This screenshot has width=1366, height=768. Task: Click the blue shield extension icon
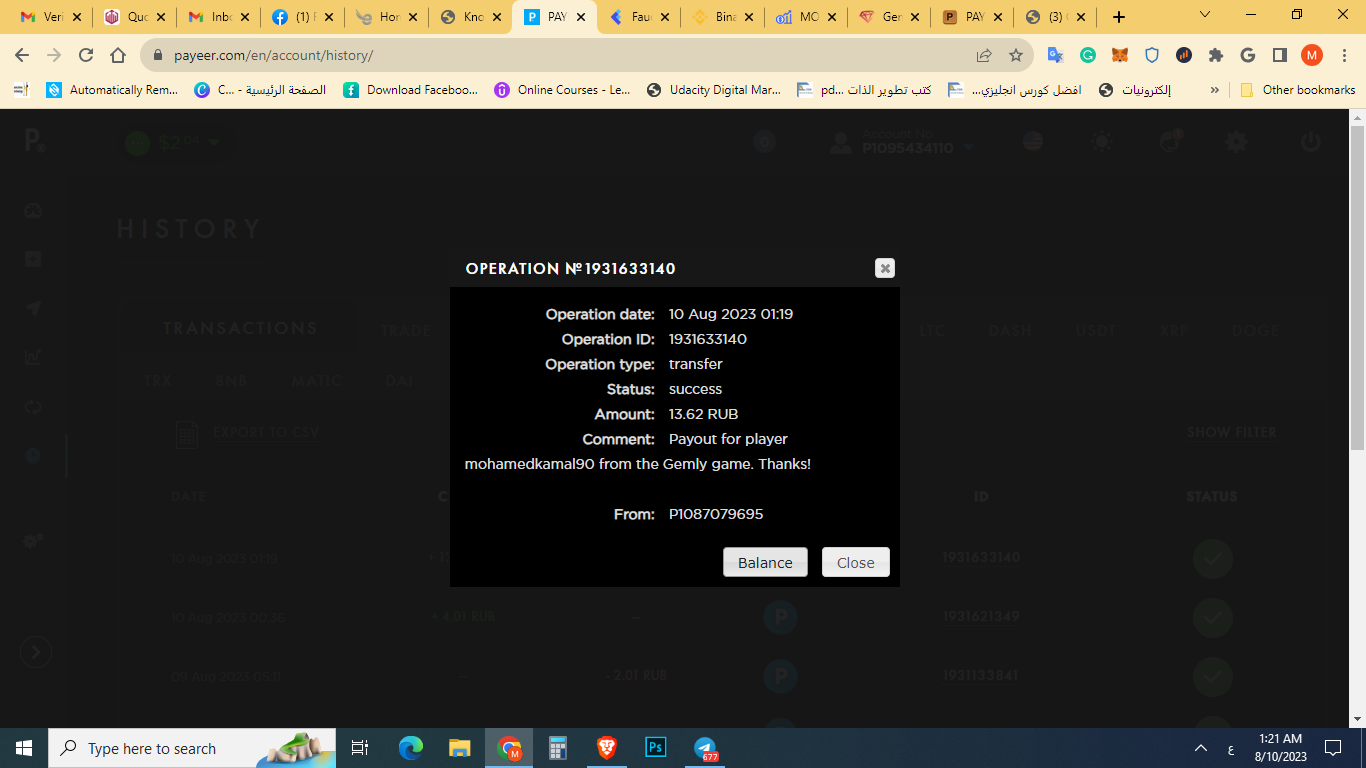(1152, 55)
